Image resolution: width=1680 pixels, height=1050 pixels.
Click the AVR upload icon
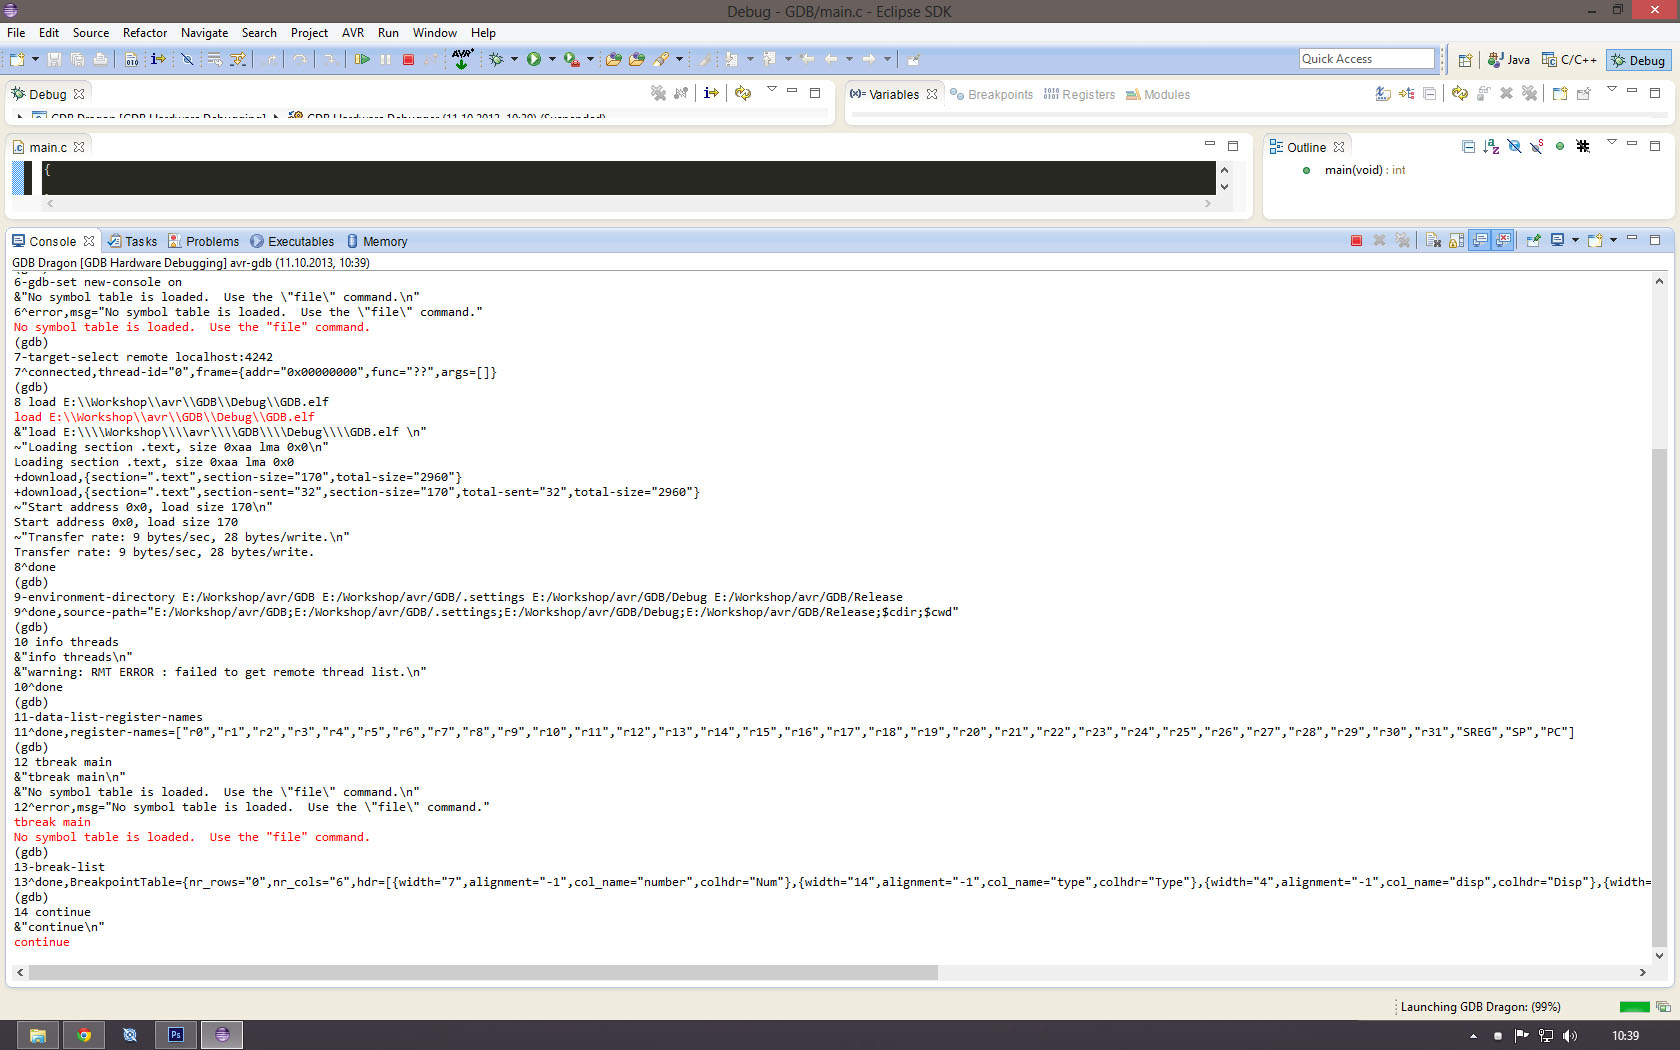point(462,59)
